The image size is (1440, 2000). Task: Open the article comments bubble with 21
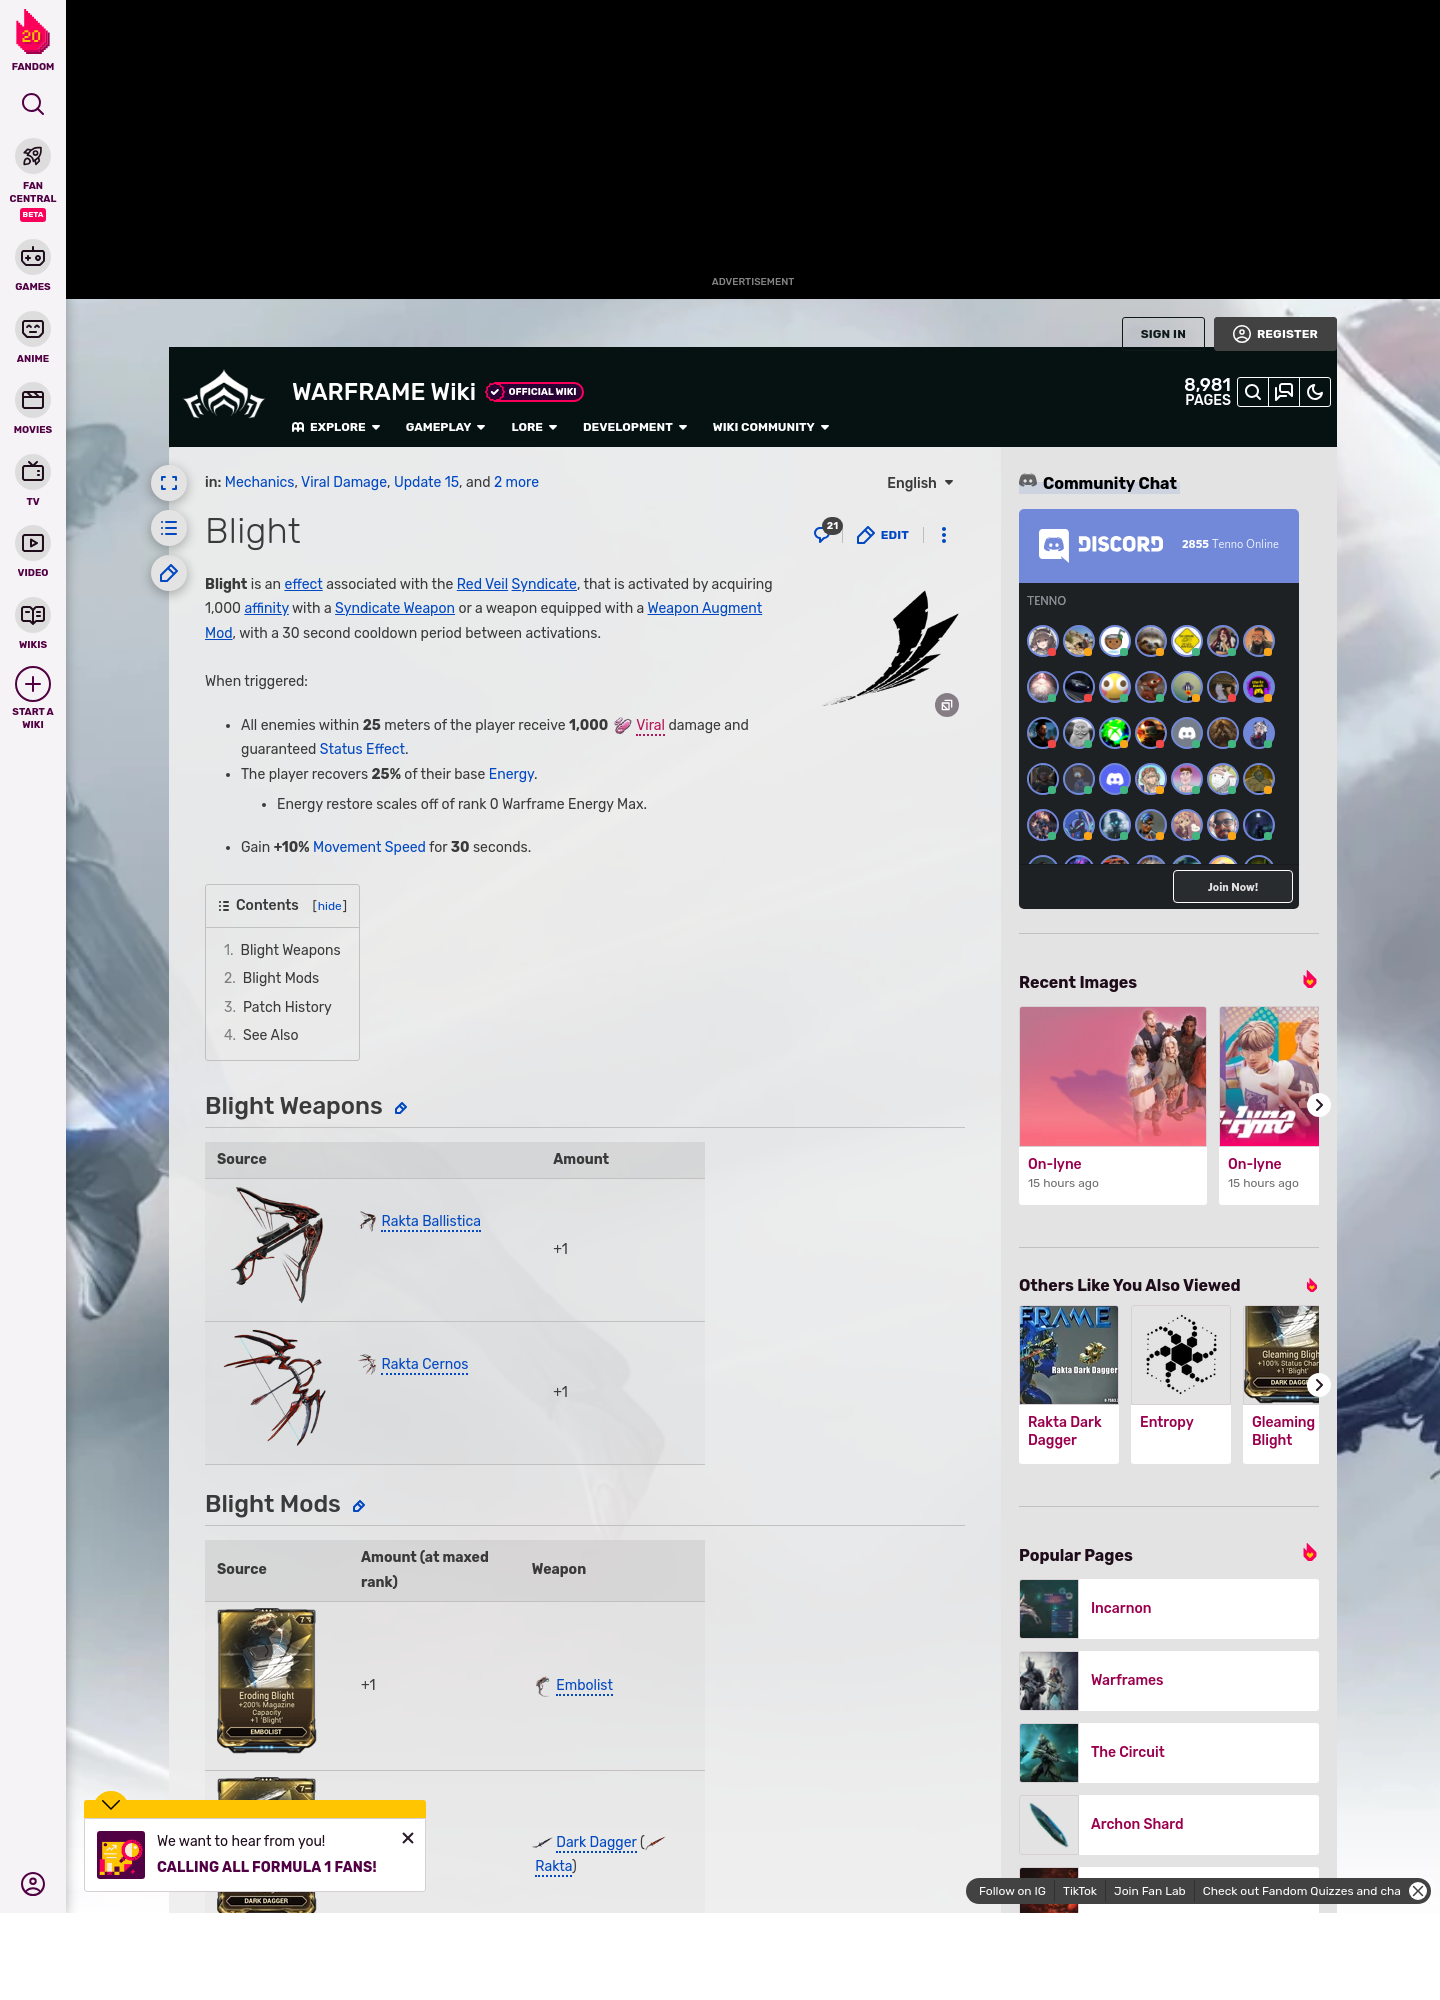(825, 532)
